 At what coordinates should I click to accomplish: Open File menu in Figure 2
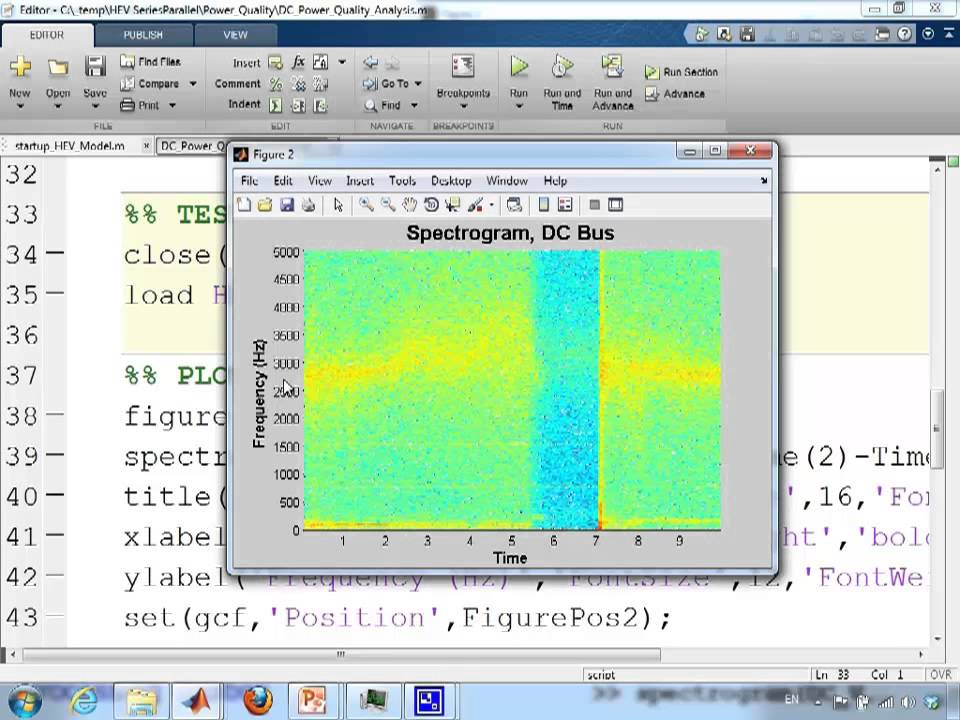tap(249, 181)
